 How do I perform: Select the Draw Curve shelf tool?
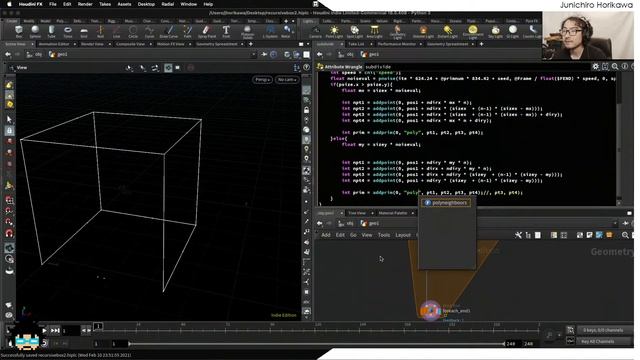coord(169,31)
